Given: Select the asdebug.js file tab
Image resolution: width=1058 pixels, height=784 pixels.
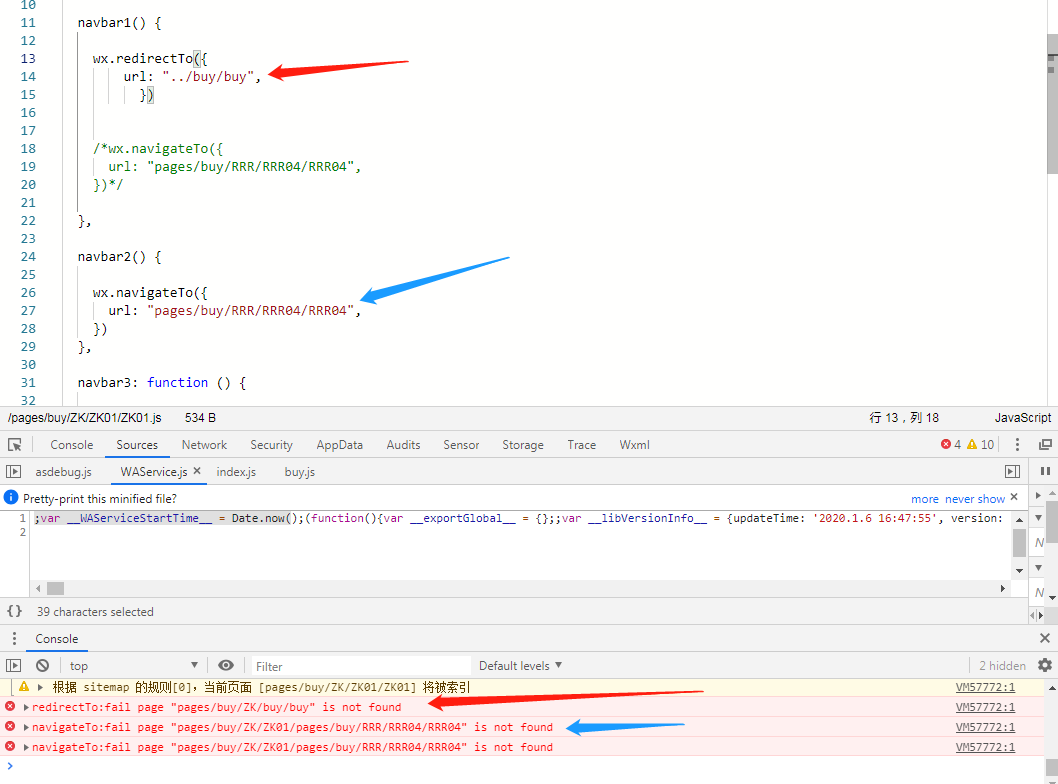Looking at the screenshot, I should click(63, 472).
